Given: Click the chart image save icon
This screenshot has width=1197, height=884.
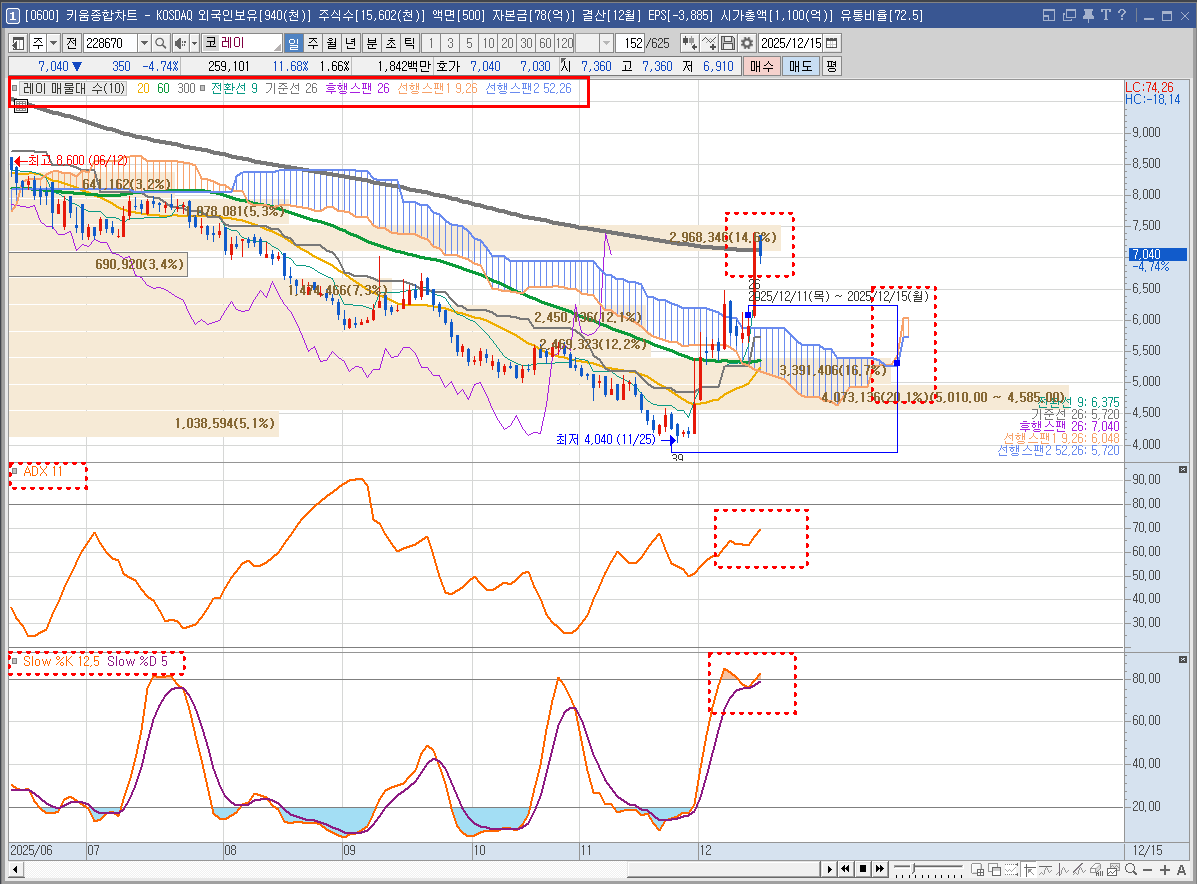Looking at the screenshot, I should pos(1113,869).
